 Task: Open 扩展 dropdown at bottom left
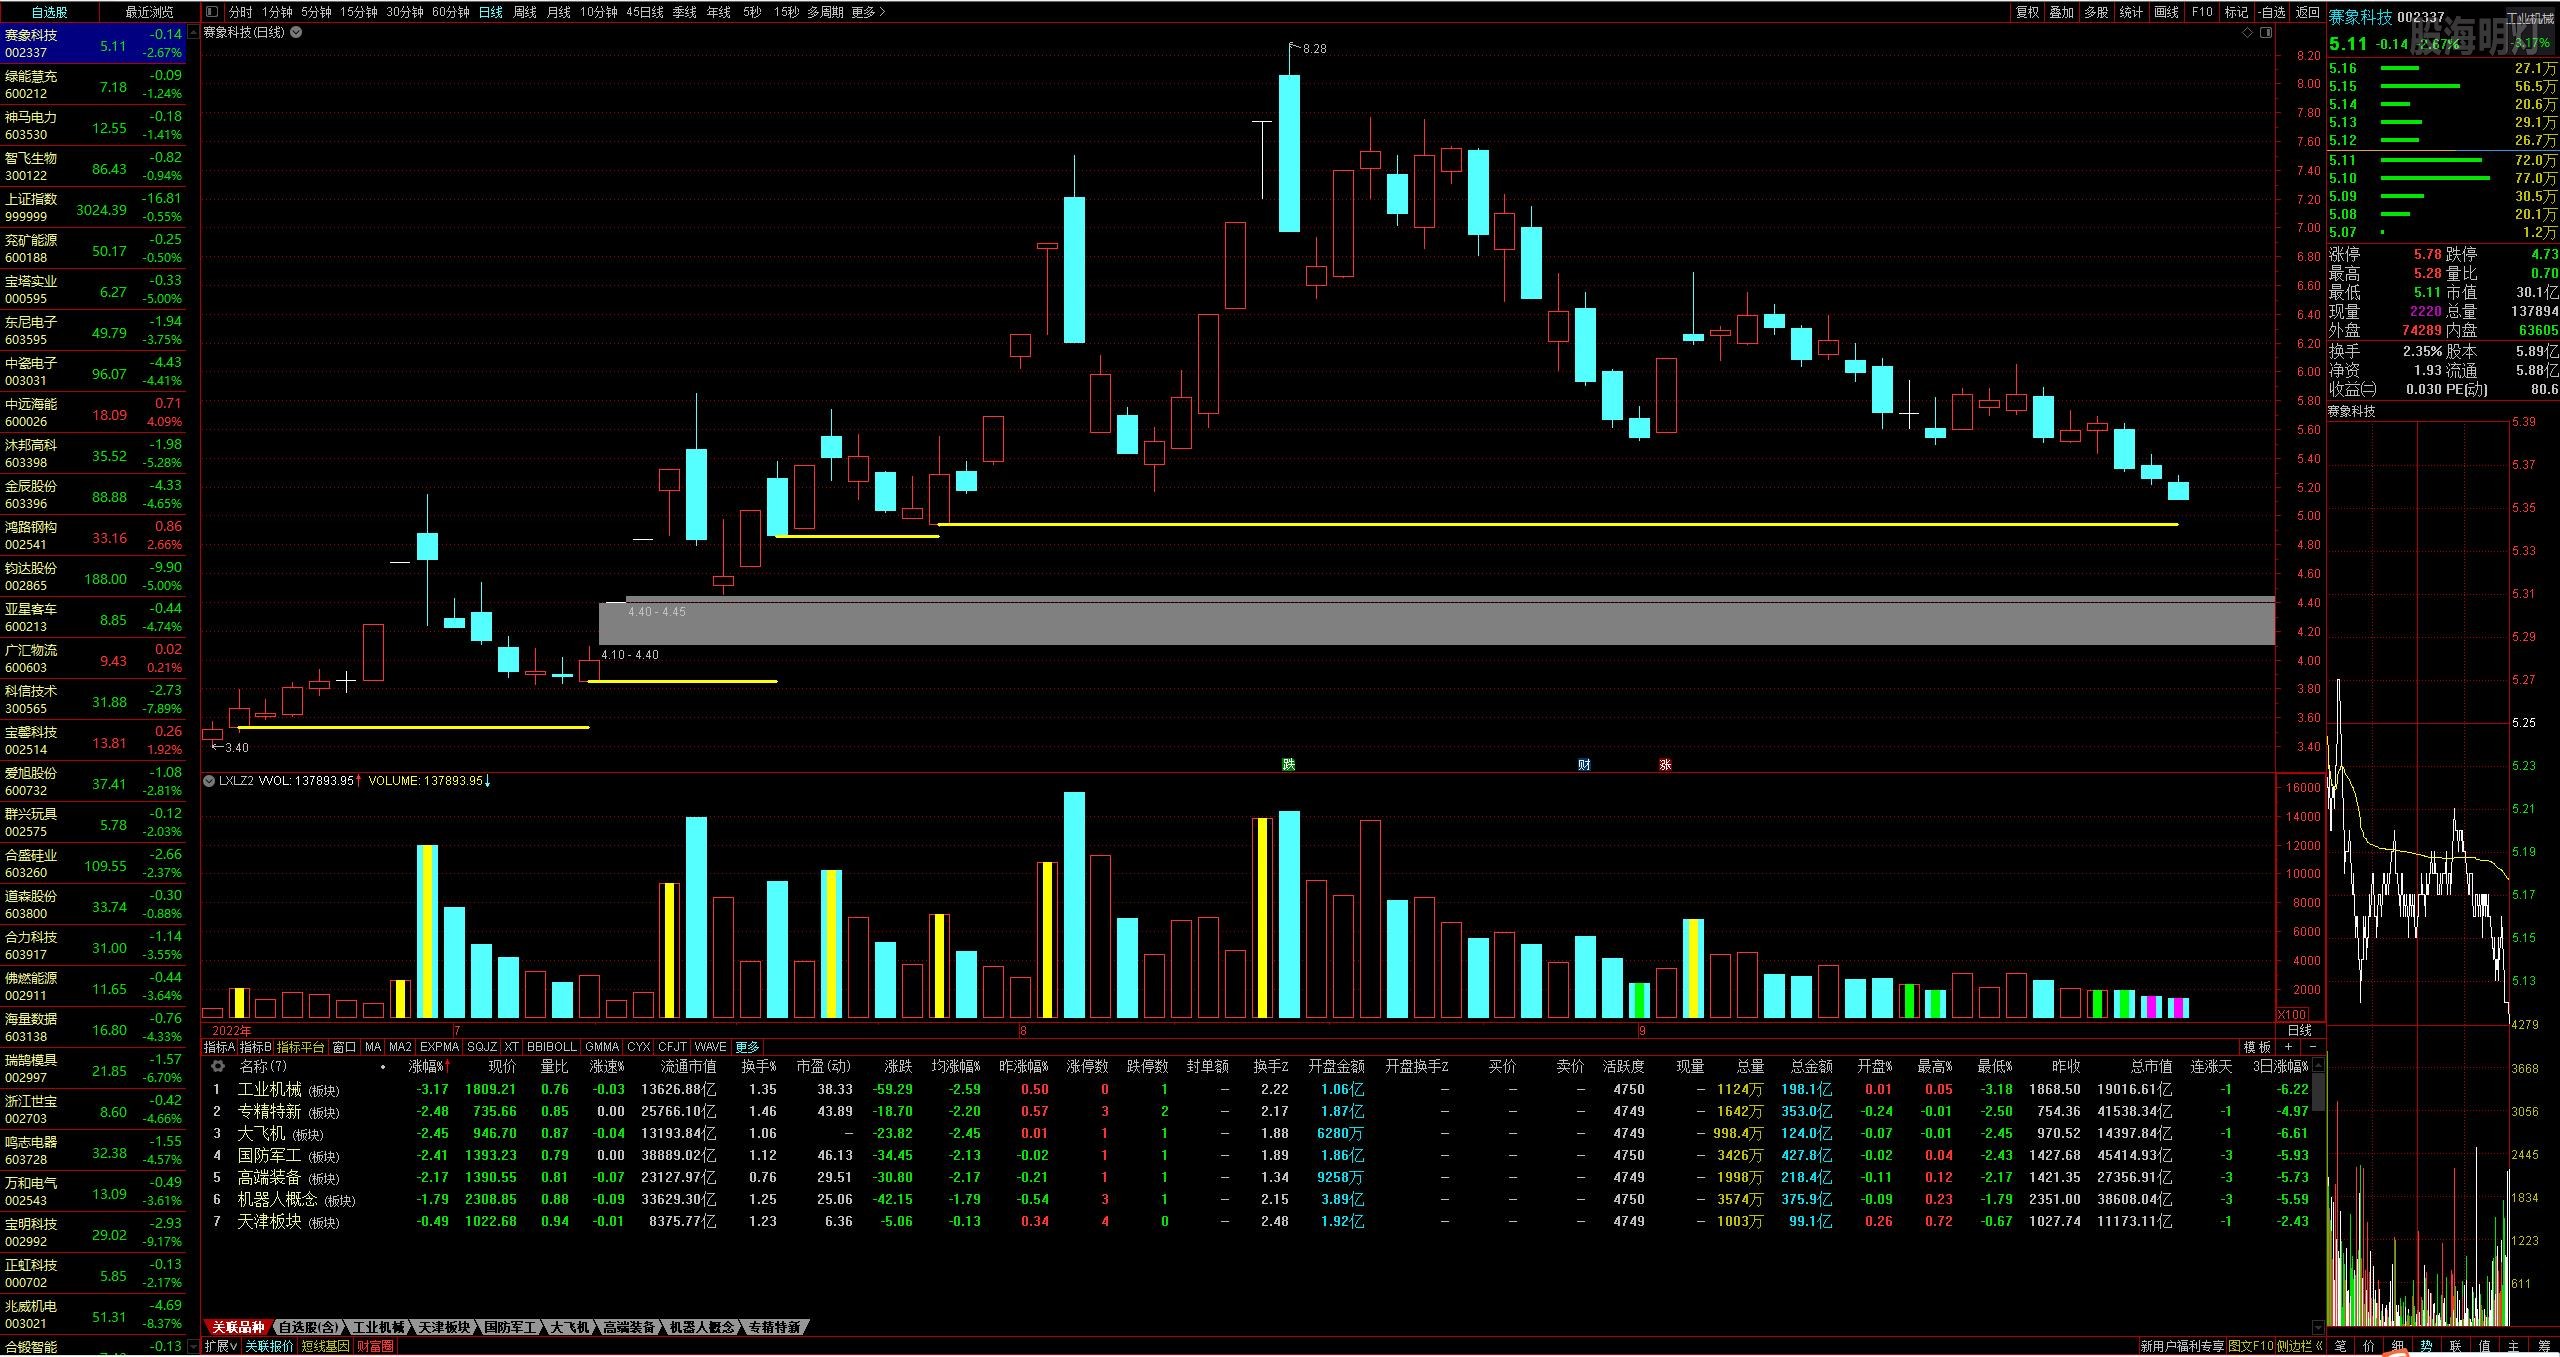[221, 1346]
